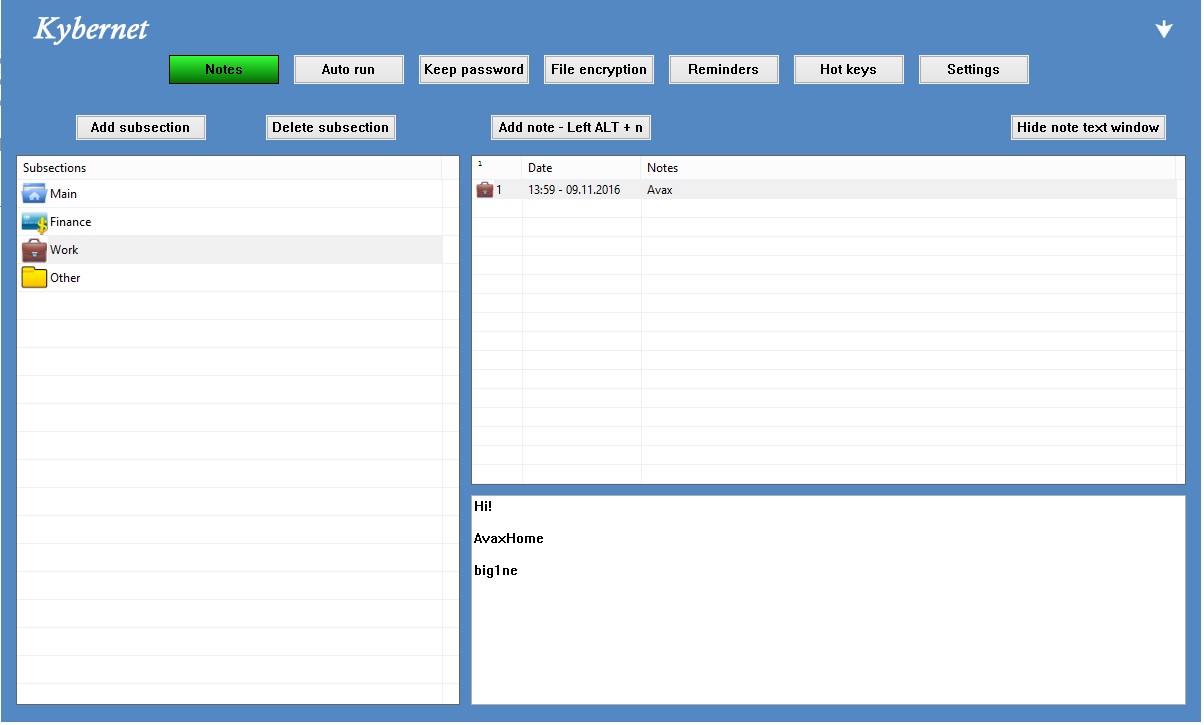Click the yellow Other folder icon
The width and height of the screenshot is (1204, 725).
[34, 278]
